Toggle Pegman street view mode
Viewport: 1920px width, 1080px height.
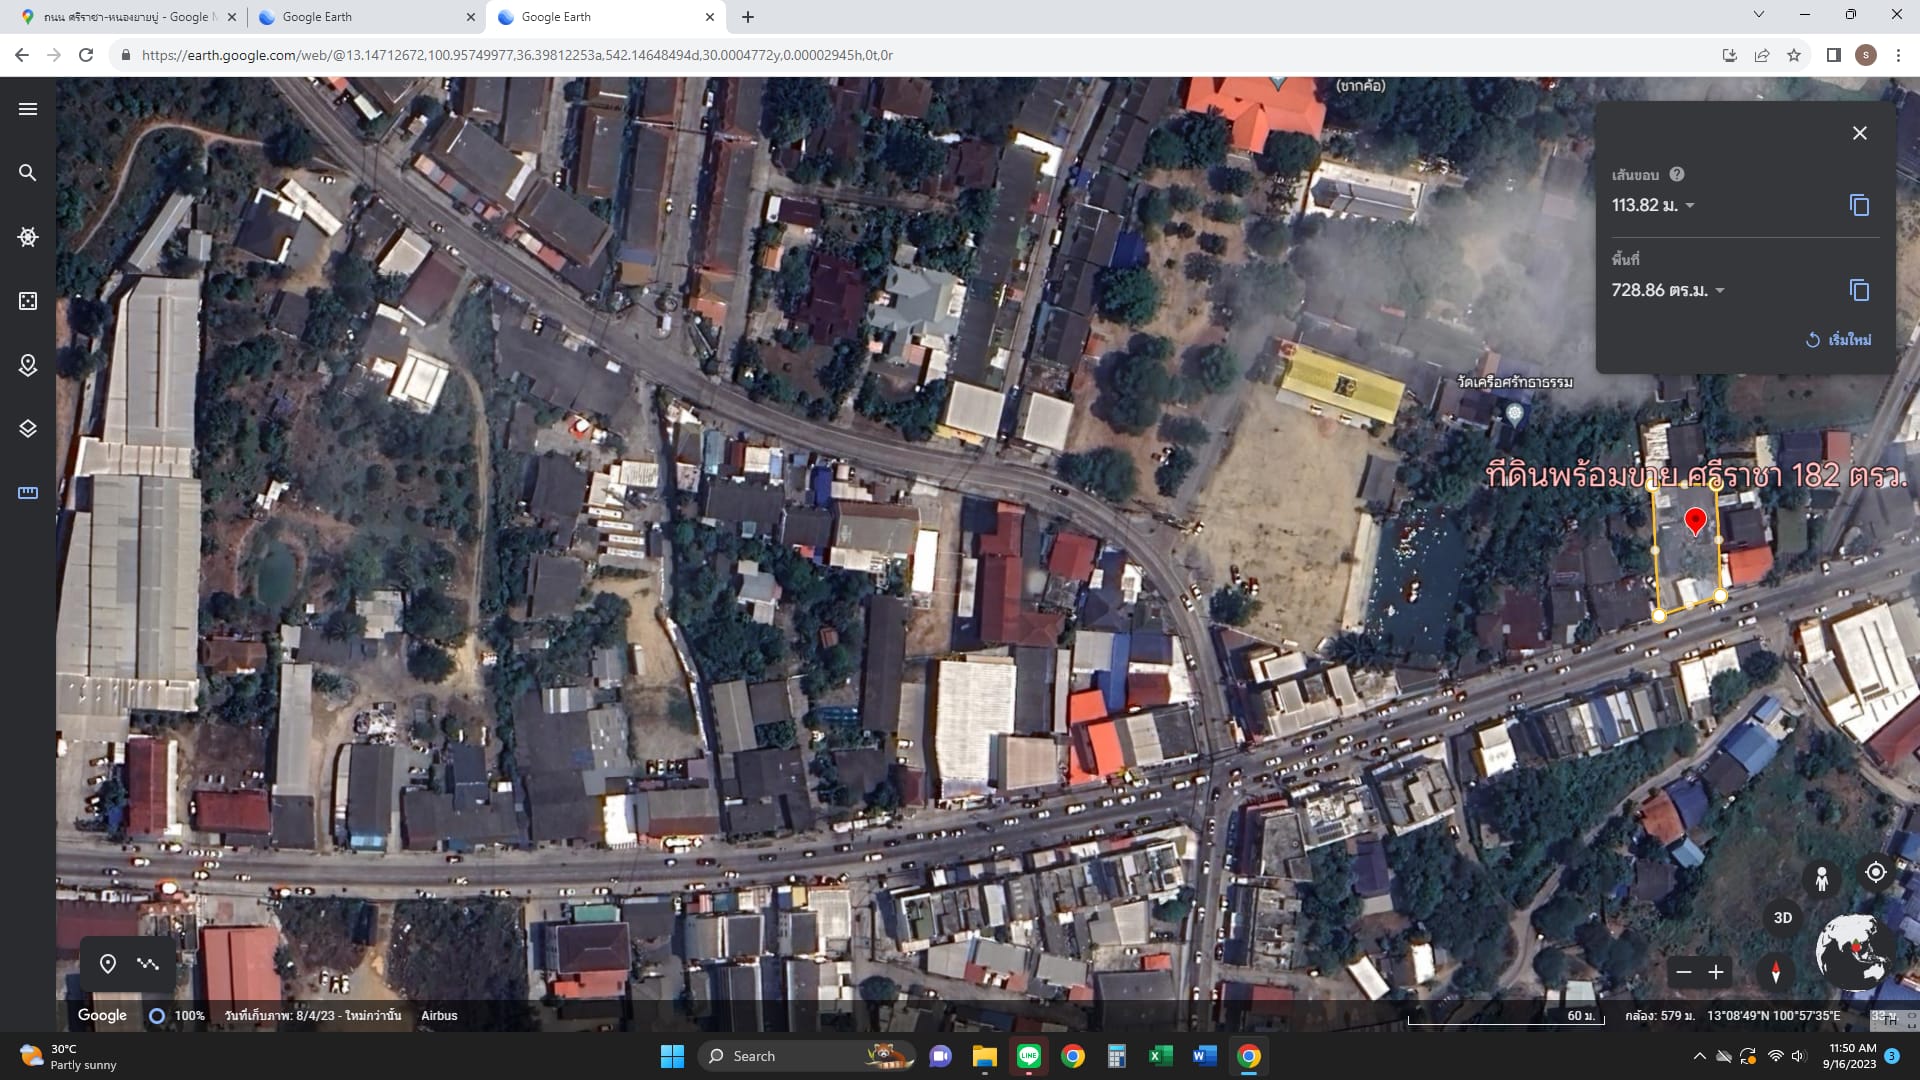1822,879
